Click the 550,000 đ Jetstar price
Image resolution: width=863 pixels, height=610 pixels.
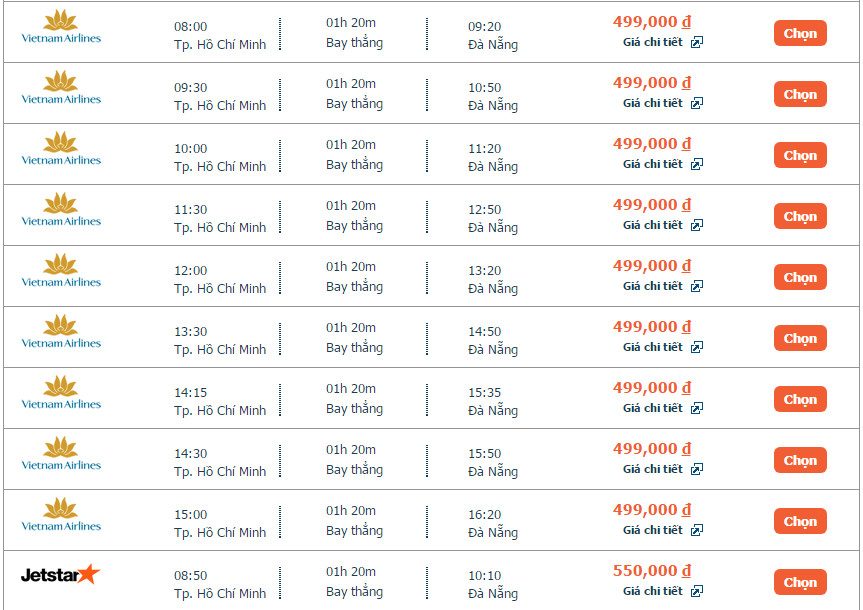click(651, 571)
